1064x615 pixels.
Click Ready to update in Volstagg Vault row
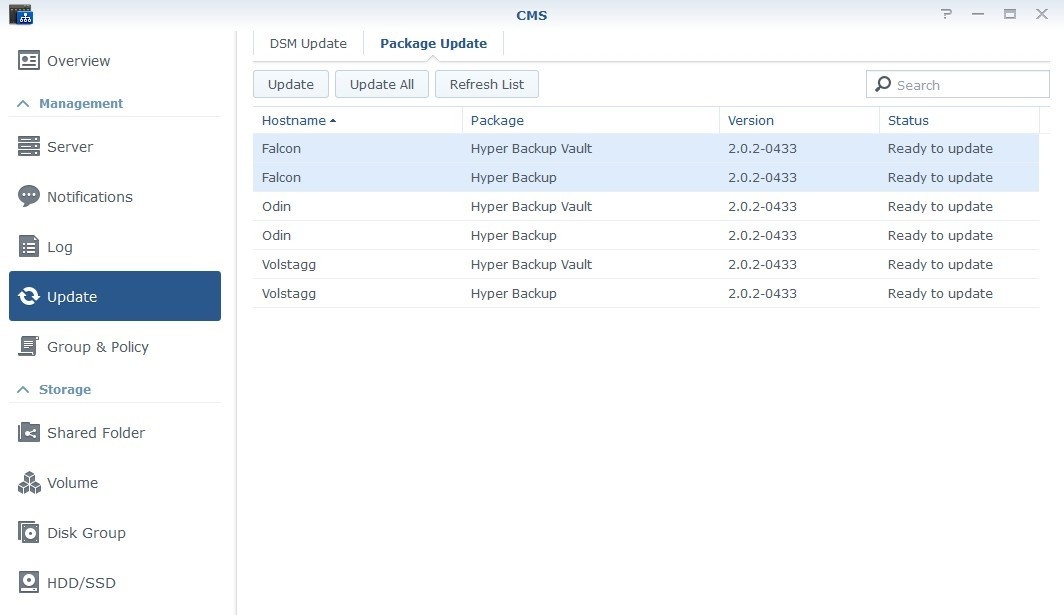(940, 265)
